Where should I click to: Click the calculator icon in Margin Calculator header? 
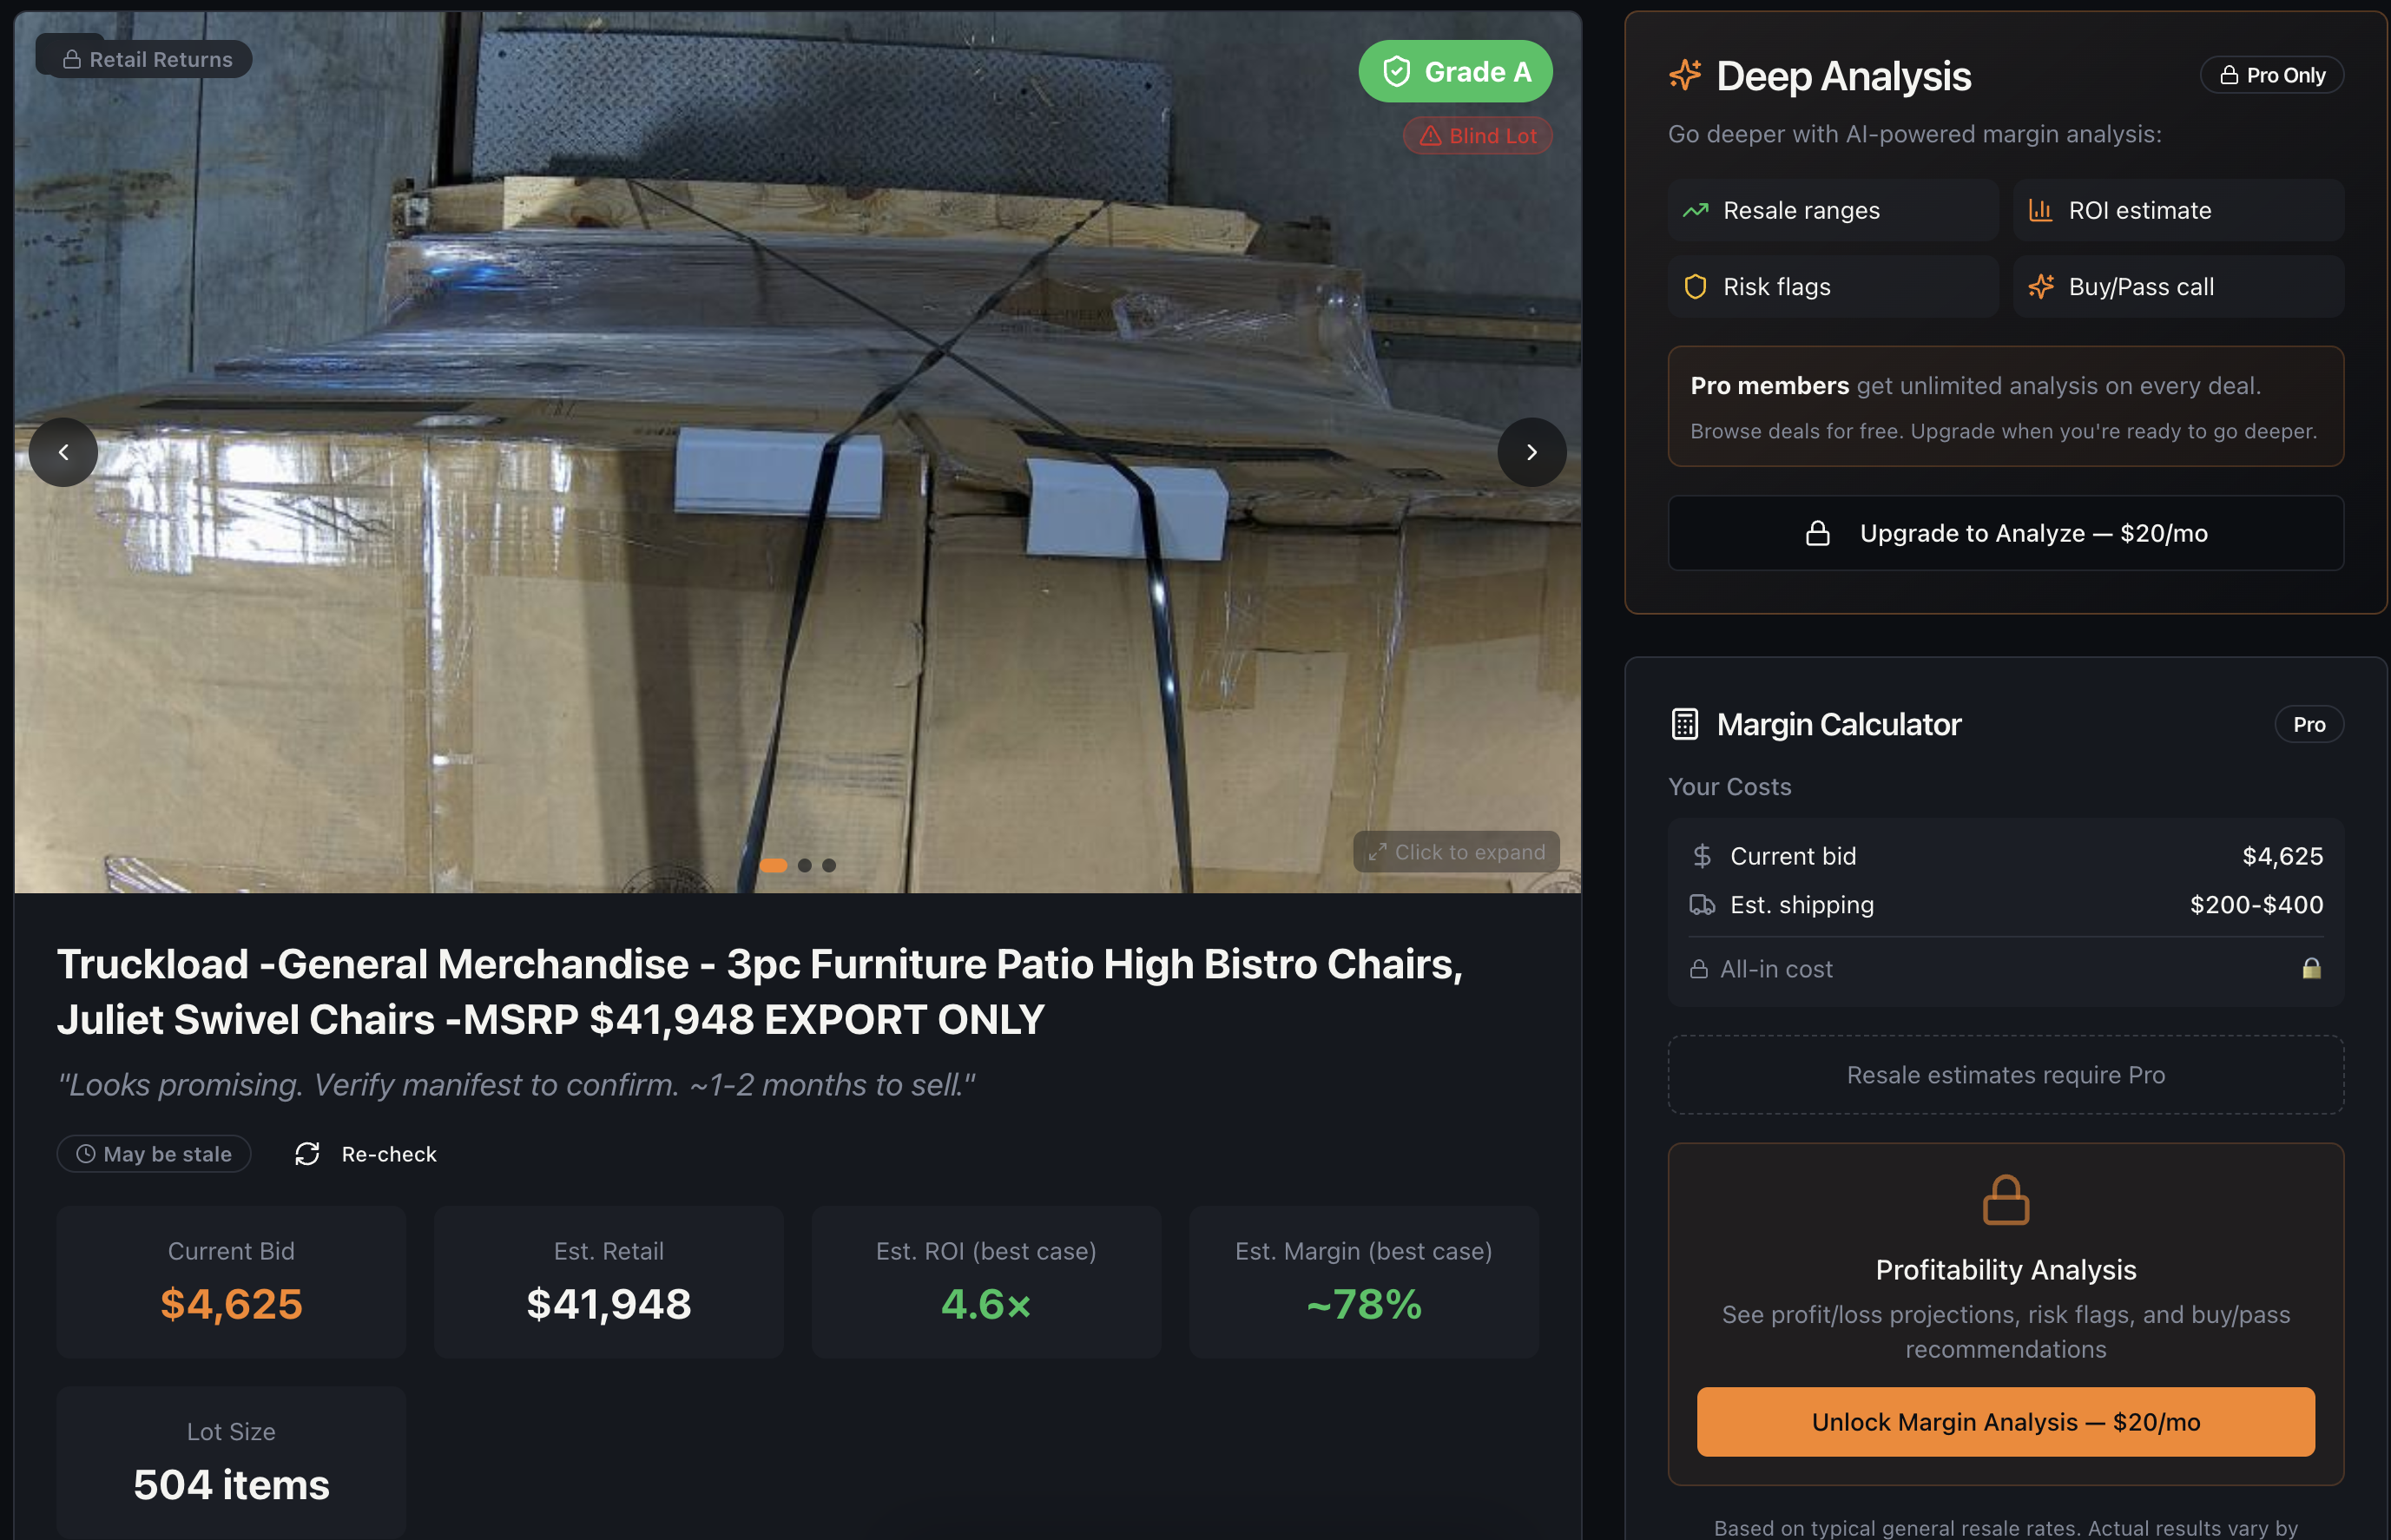coord(1684,724)
